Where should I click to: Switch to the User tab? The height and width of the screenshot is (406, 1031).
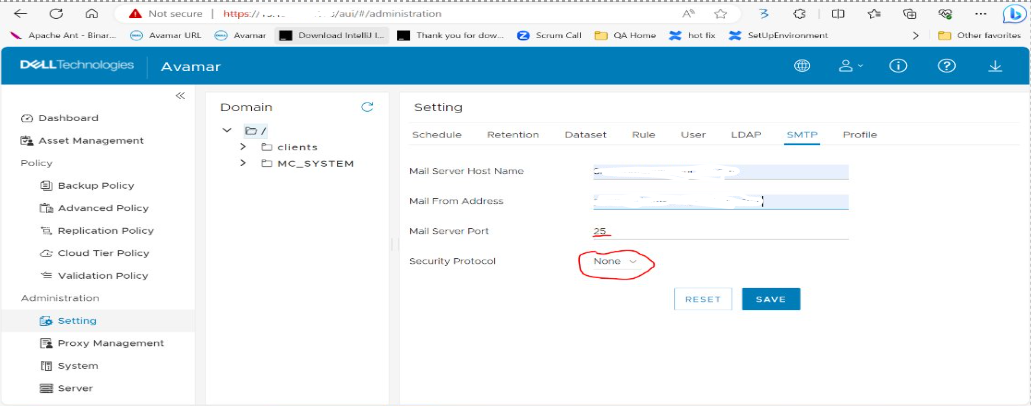693,134
